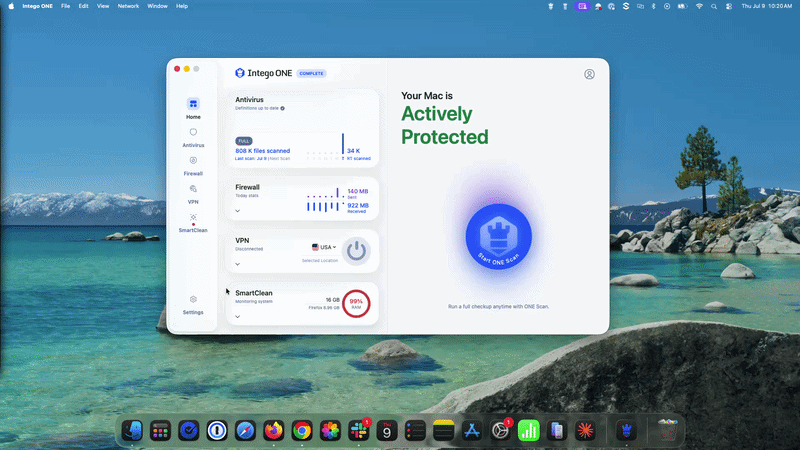Expand the Firewall card chevron
The height and width of the screenshot is (450, 800).
click(238, 210)
